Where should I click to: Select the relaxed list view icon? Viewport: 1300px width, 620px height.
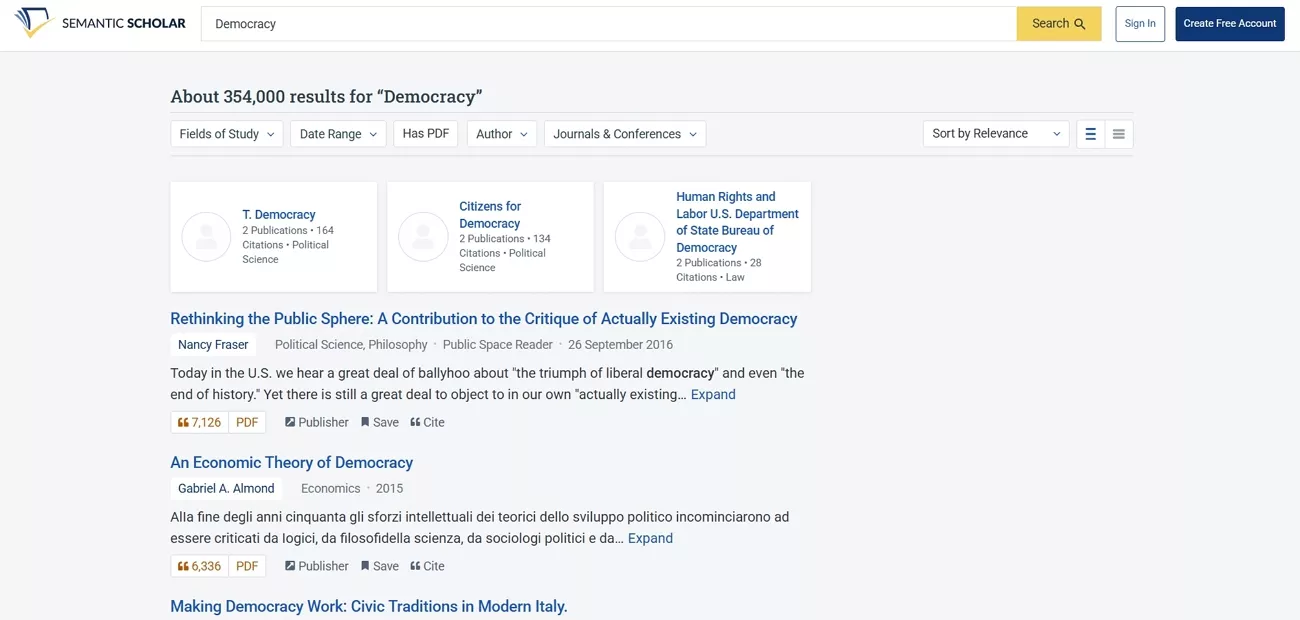pos(1090,132)
